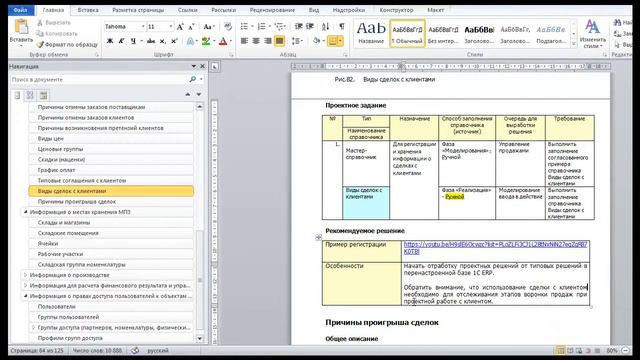Activate Format Painter (Формат по образцу)

(x=67, y=44)
